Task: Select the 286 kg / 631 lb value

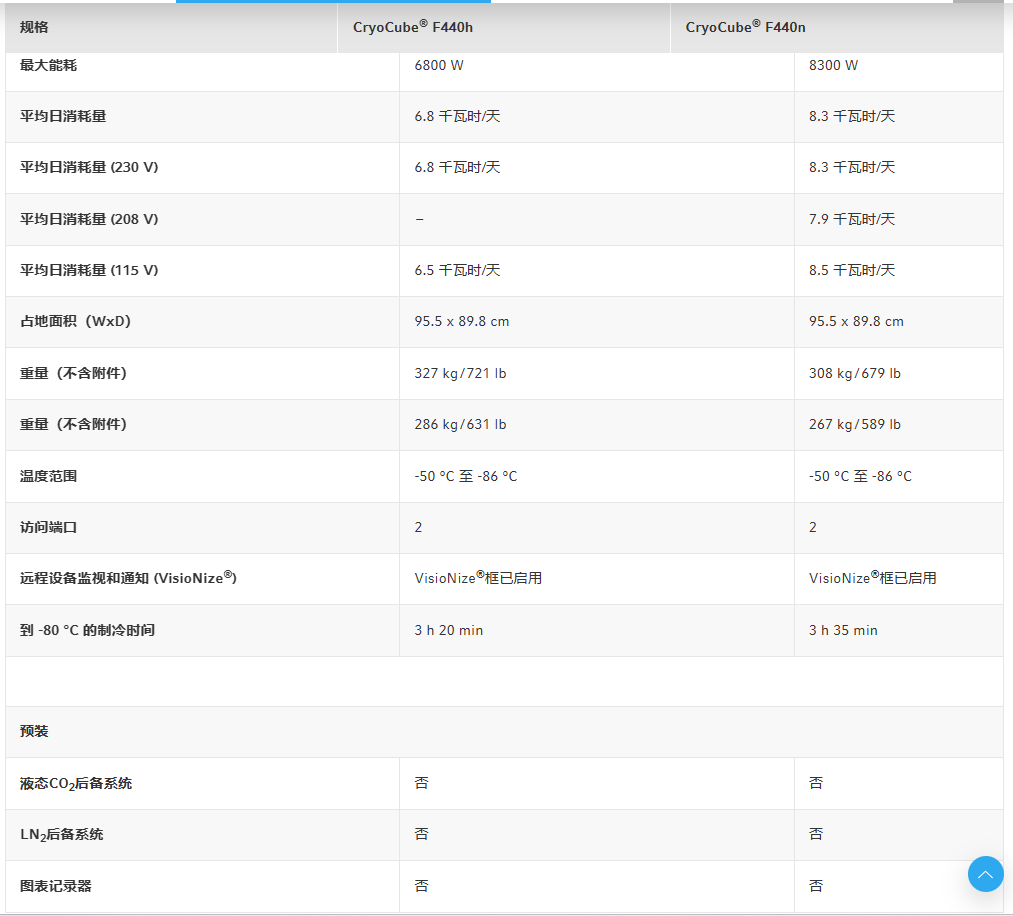Action: pyautogui.click(x=461, y=424)
